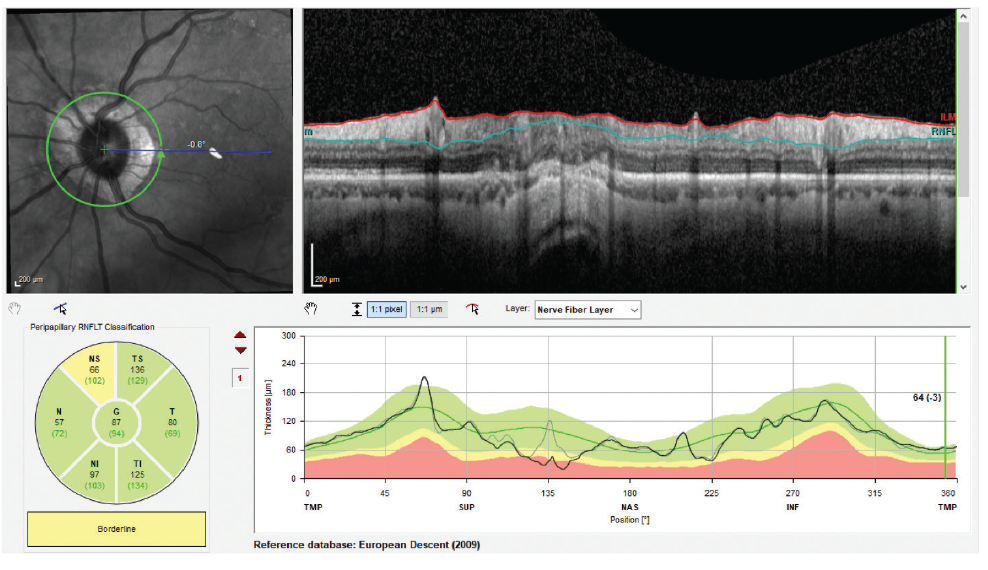Click the N sector value 57

click(x=59, y=422)
